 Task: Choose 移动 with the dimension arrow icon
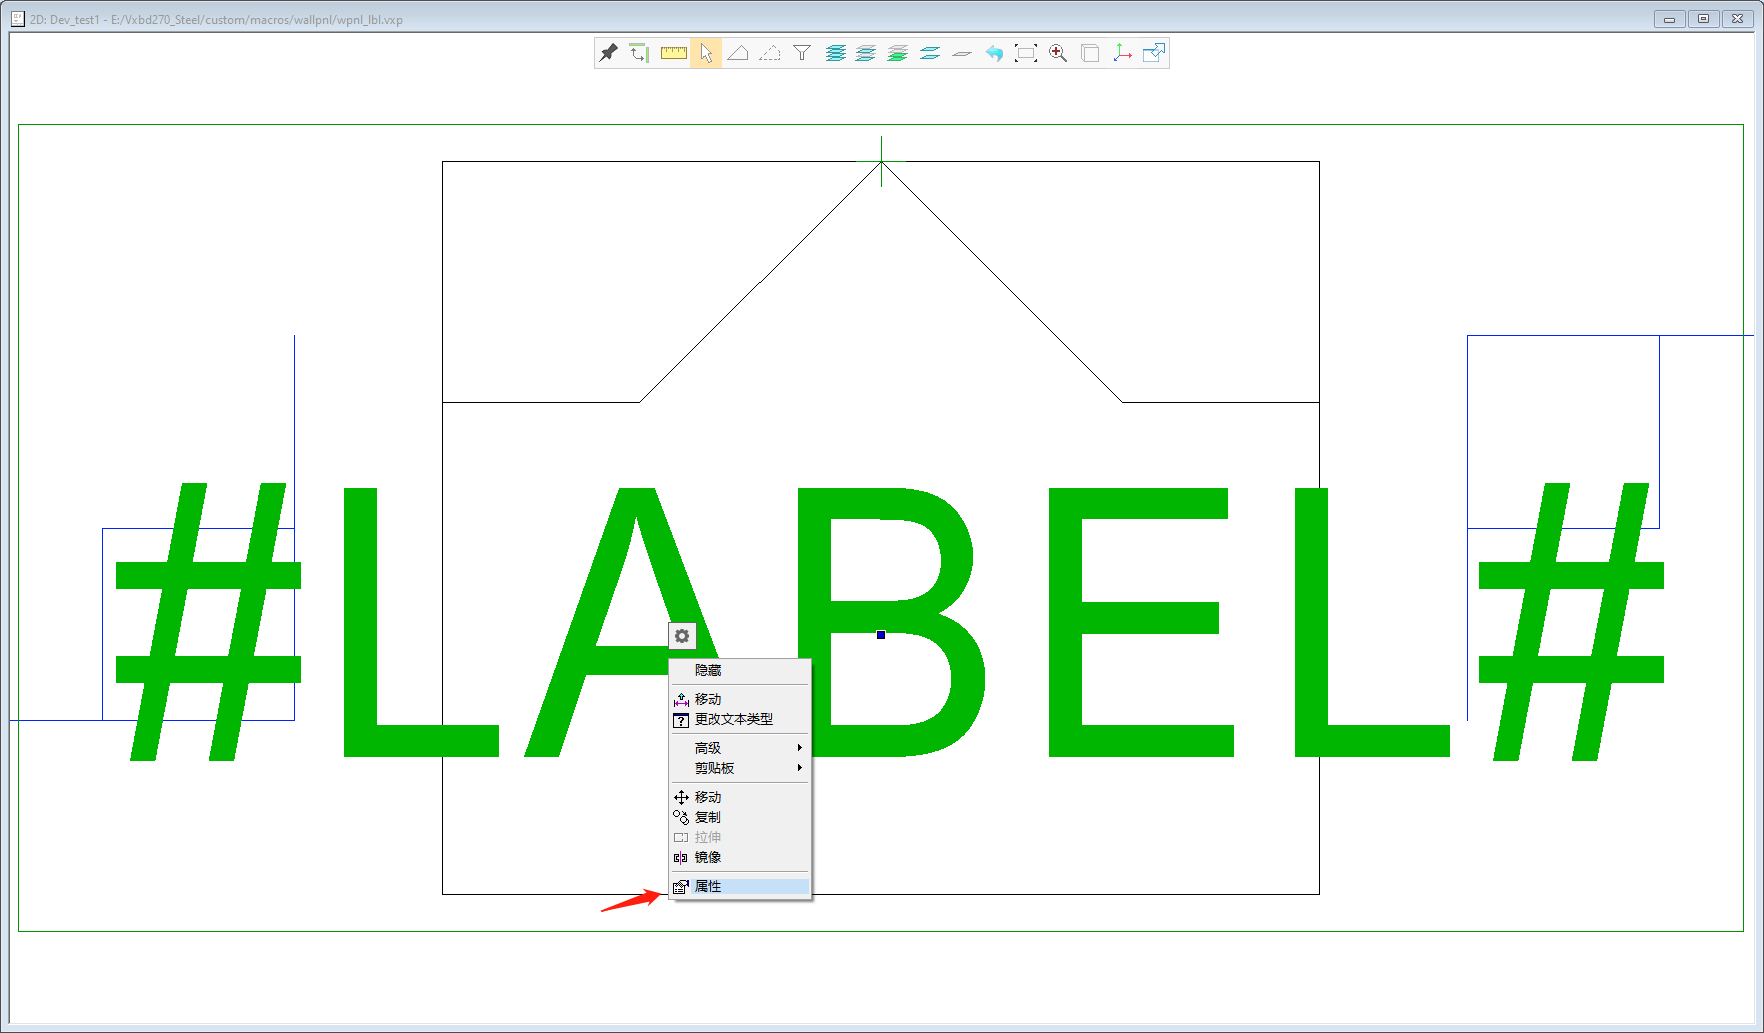tap(739, 699)
